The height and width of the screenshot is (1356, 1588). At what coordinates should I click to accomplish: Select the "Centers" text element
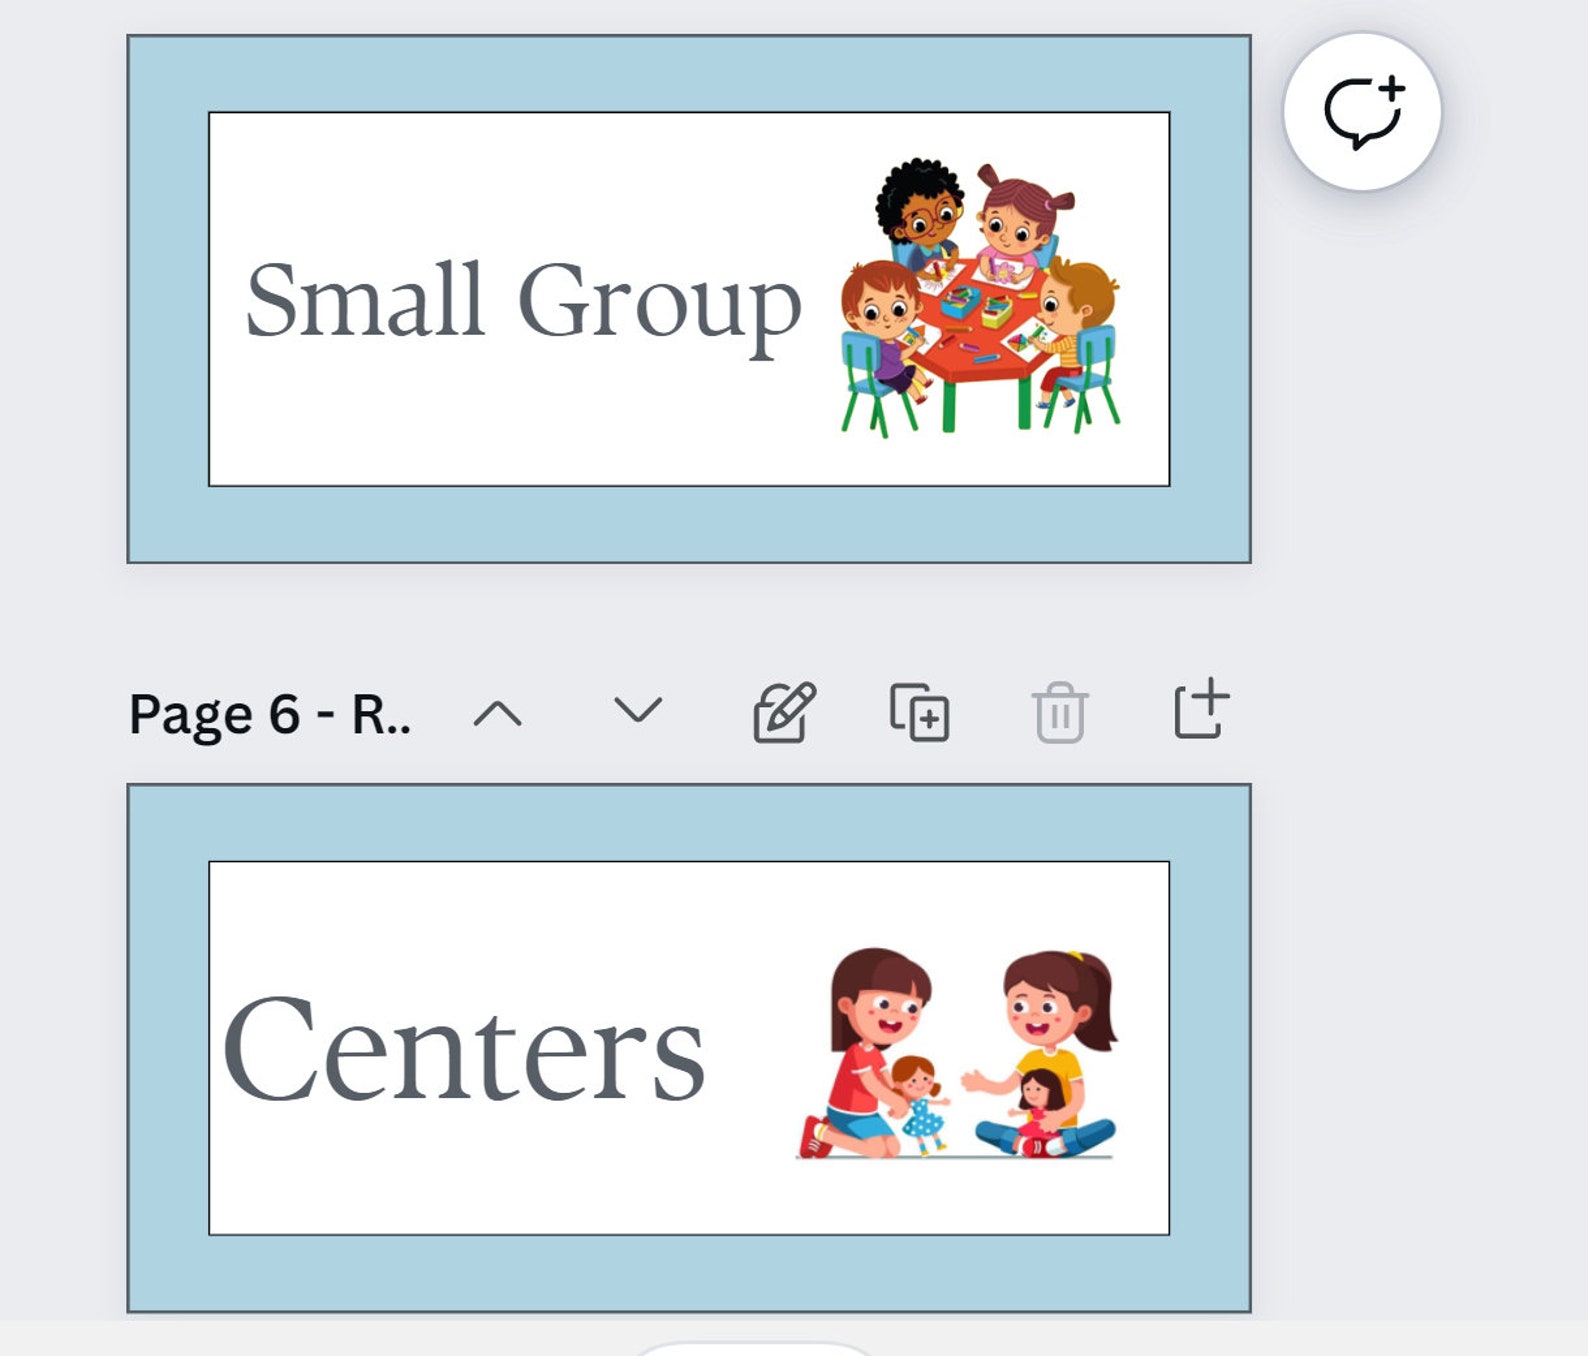click(464, 1049)
